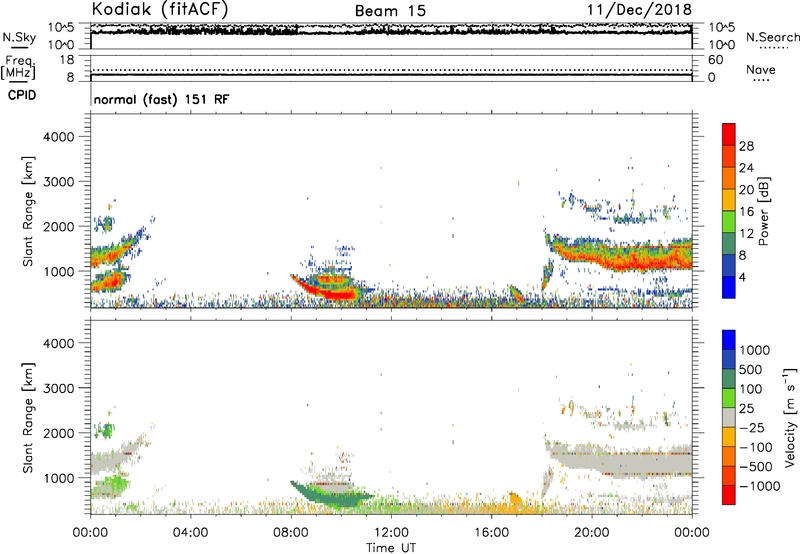Click the Power panel 'Slant Range [km]' label
This screenshot has width=800, height=554.
[x=28, y=211]
